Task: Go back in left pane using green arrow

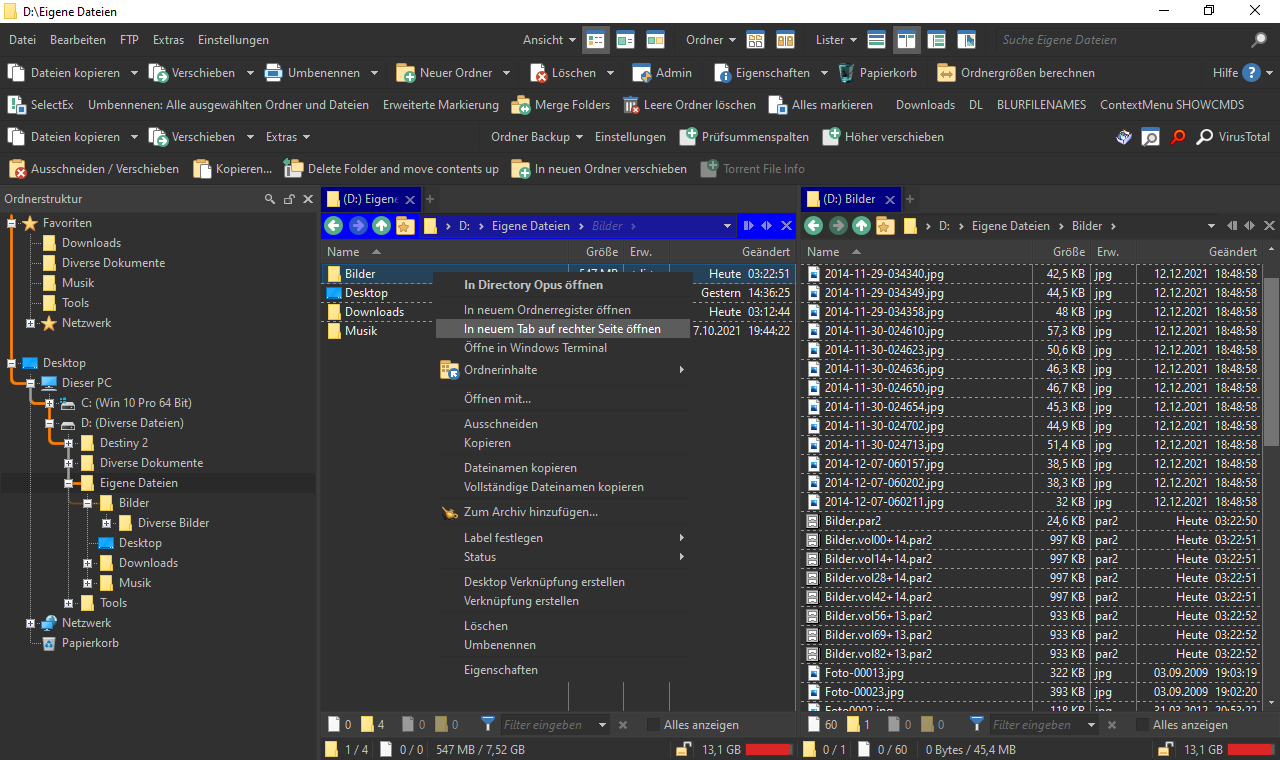Action: click(335, 226)
